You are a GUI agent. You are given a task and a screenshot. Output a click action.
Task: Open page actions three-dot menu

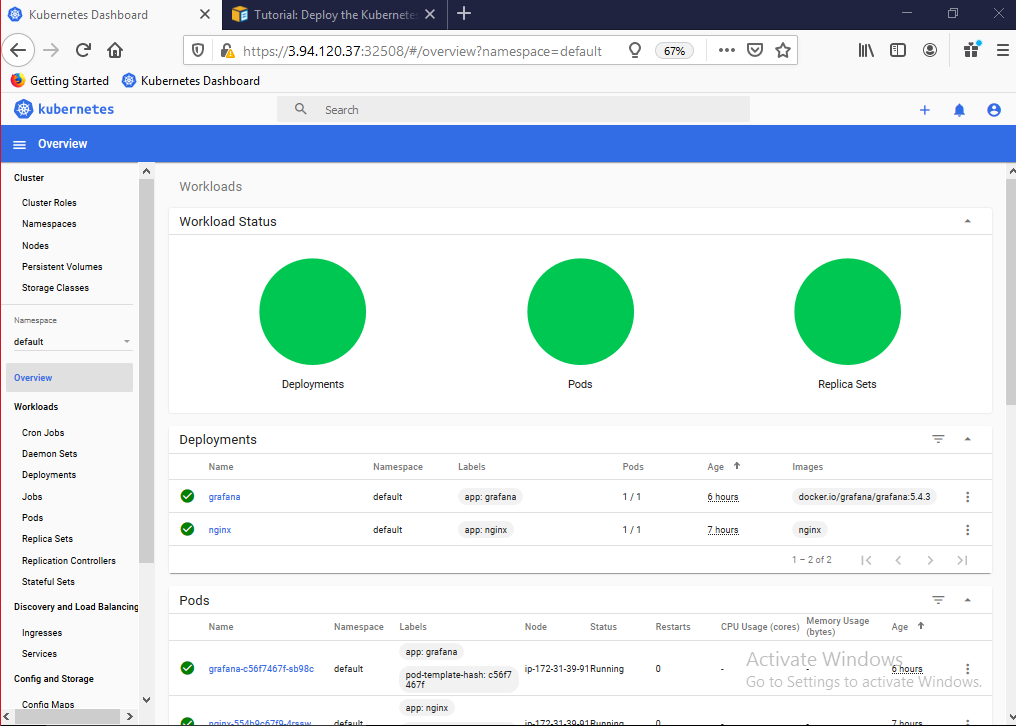(x=726, y=51)
